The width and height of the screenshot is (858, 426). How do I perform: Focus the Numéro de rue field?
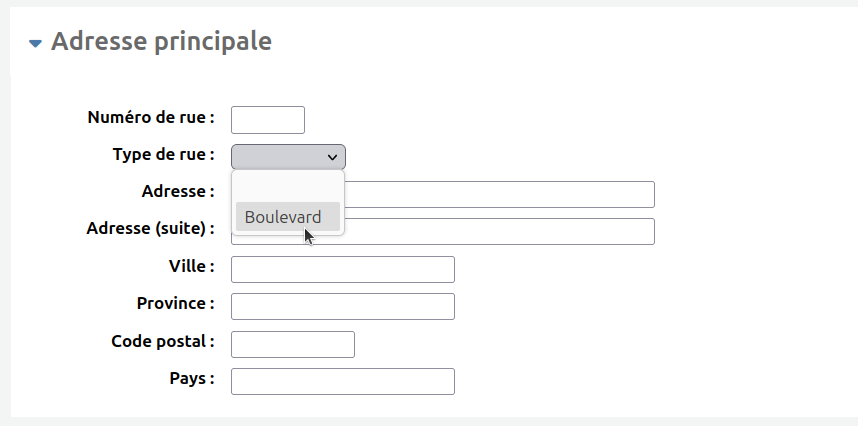coord(268,120)
